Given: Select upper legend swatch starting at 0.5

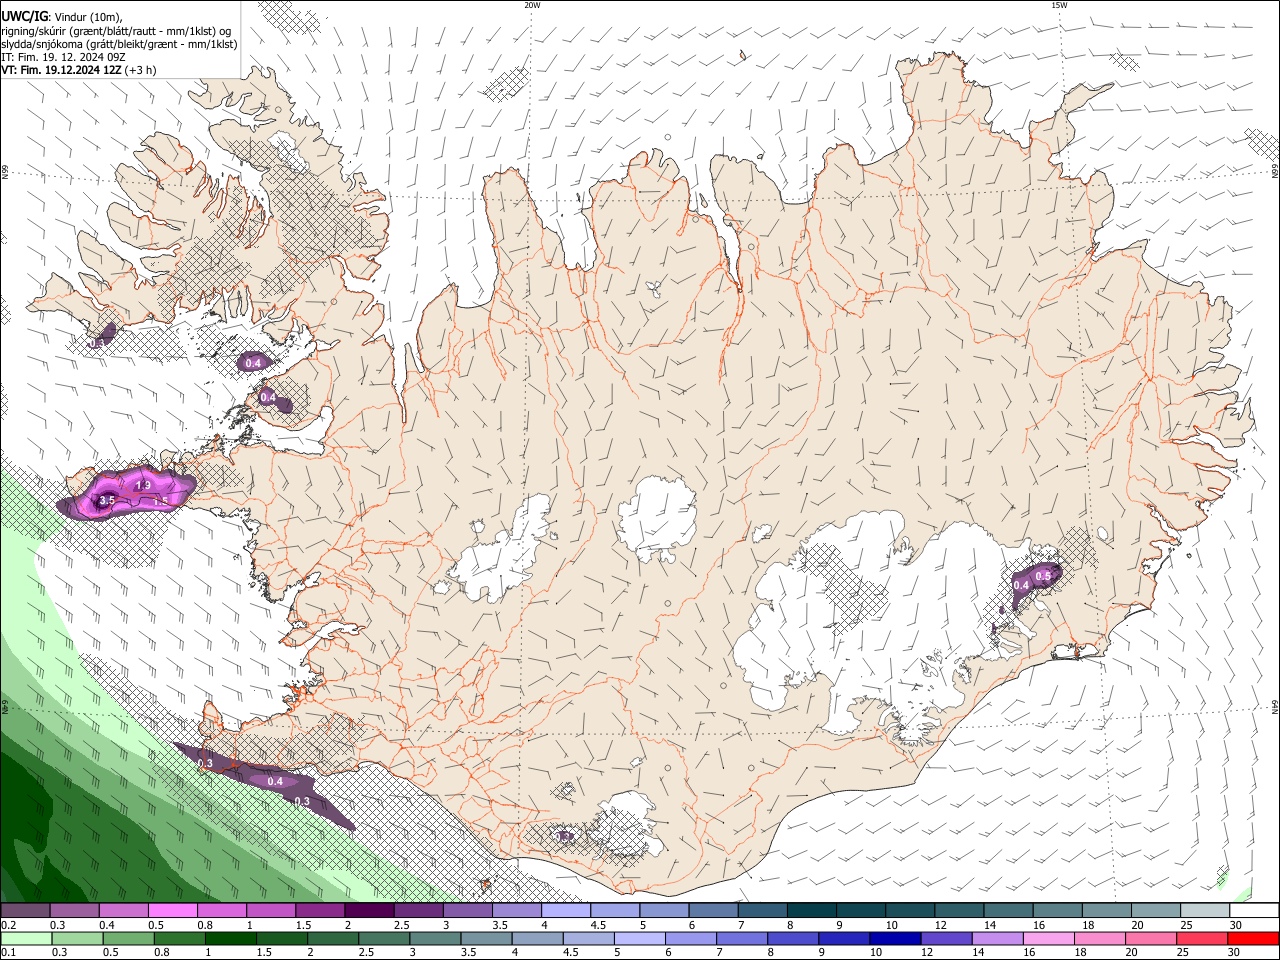Looking at the screenshot, I should click(x=172, y=910).
